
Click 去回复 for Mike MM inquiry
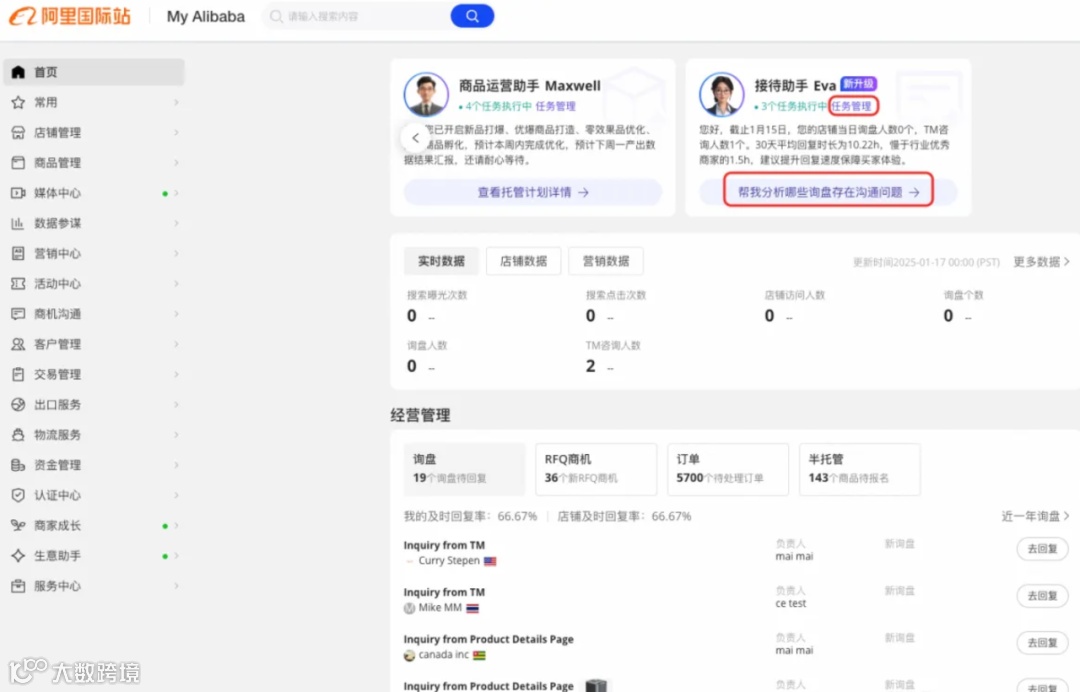pyautogui.click(x=1042, y=596)
